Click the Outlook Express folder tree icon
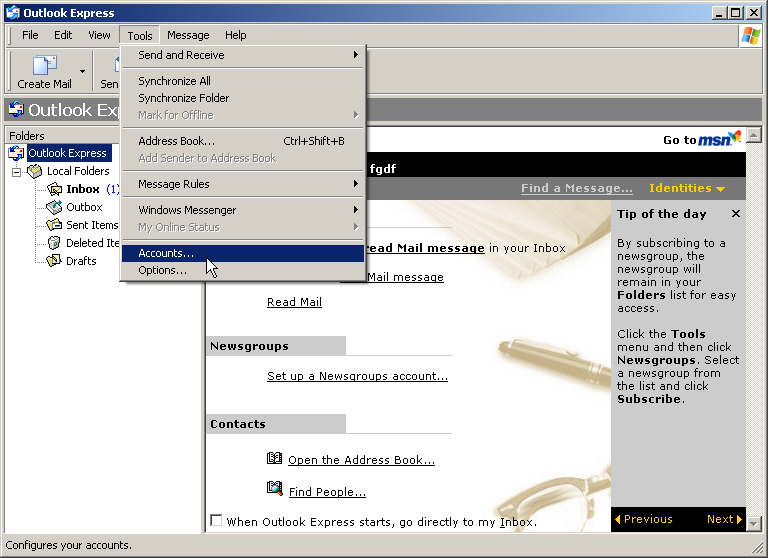768x558 pixels. 16,153
